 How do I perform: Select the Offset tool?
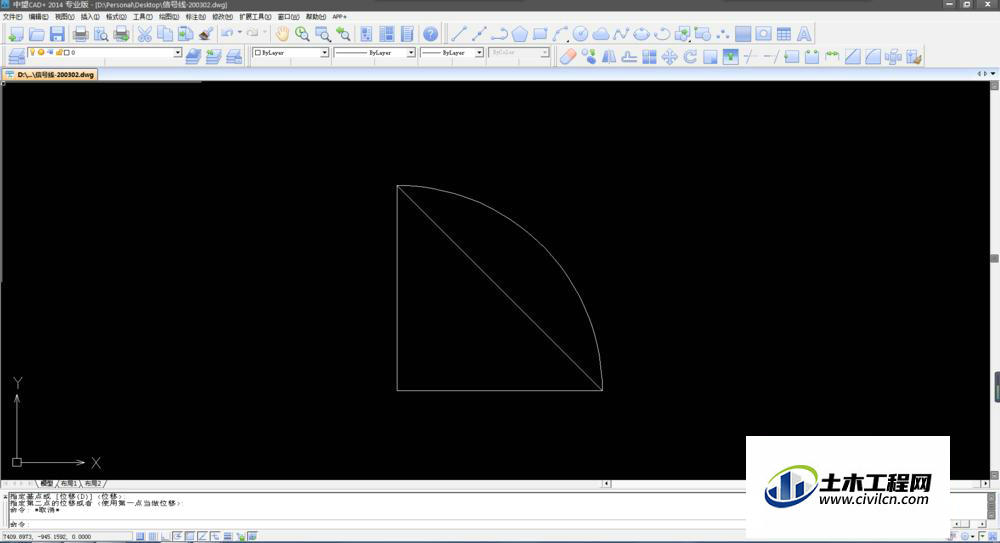629,57
